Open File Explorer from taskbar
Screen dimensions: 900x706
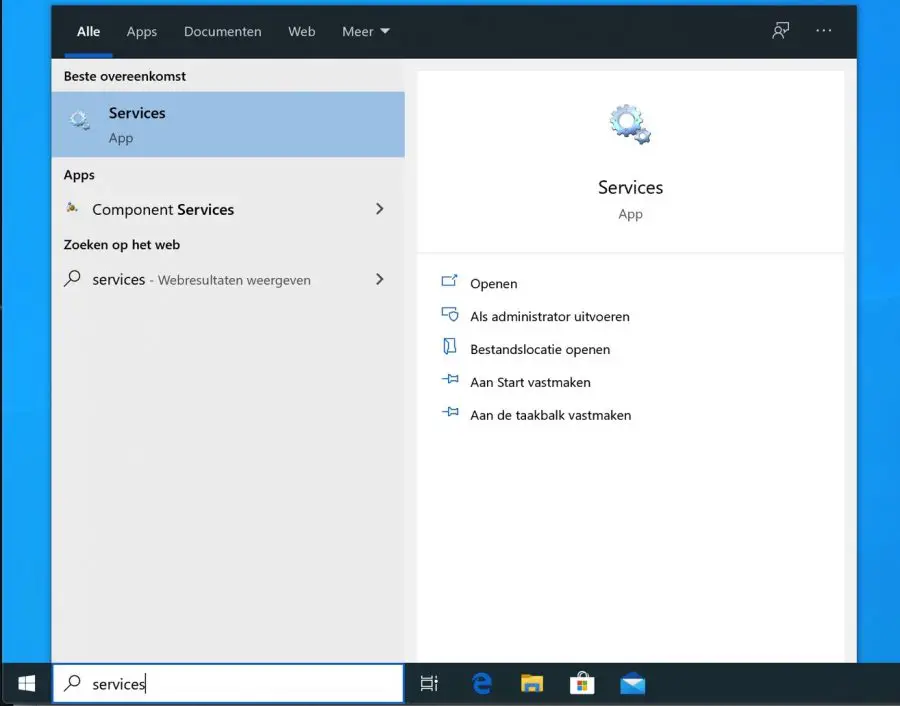pyautogui.click(x=532, y=684)
